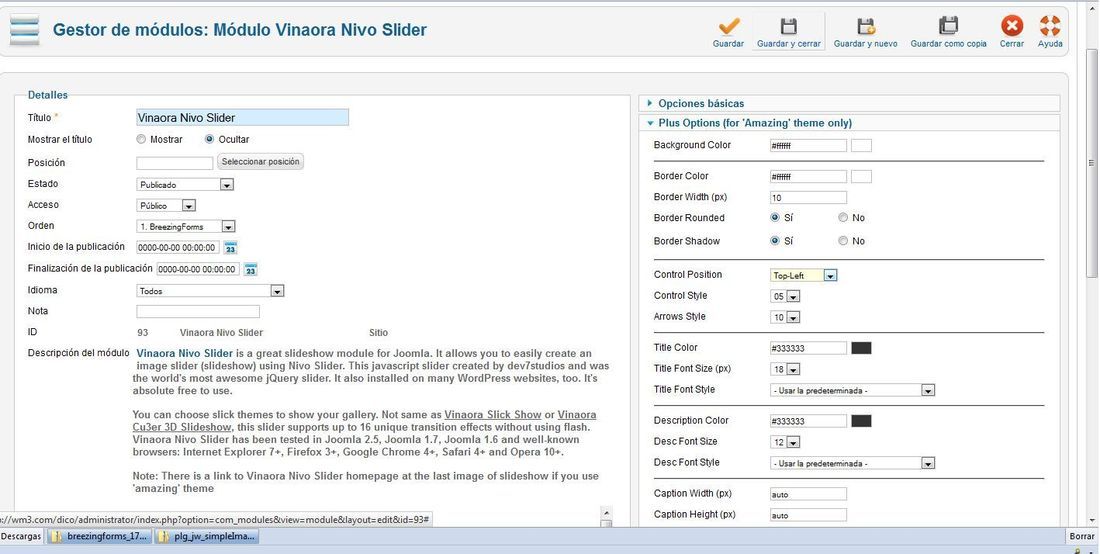Open the Desc Font Size dropdown

[x=785, y=442]
